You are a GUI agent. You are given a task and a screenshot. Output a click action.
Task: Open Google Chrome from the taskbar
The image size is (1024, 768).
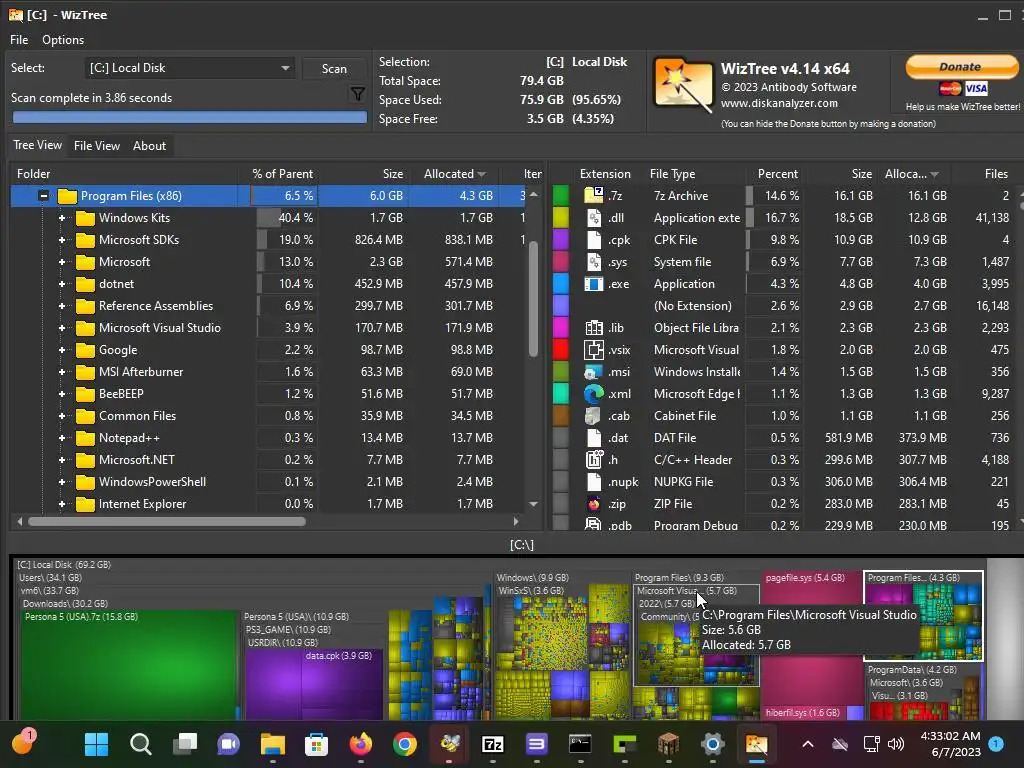click(405, 744)
